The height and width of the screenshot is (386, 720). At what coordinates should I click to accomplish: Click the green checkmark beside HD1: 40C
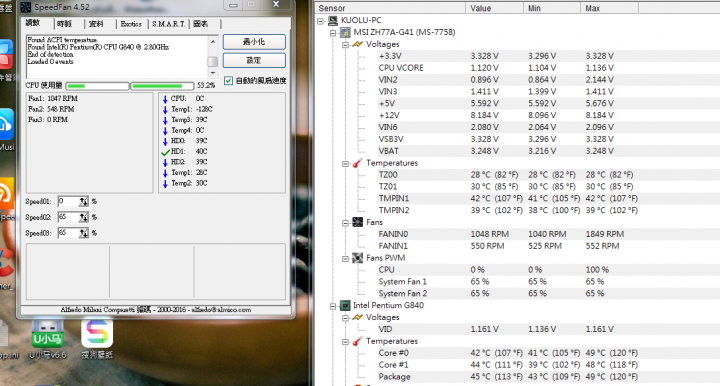click(x=166, y=152)
